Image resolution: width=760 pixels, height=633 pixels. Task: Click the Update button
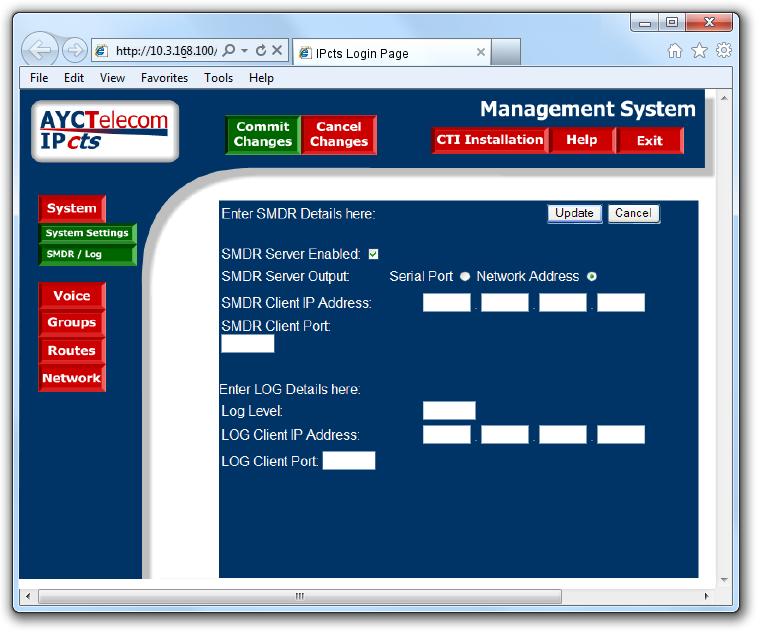coord(574,213)
